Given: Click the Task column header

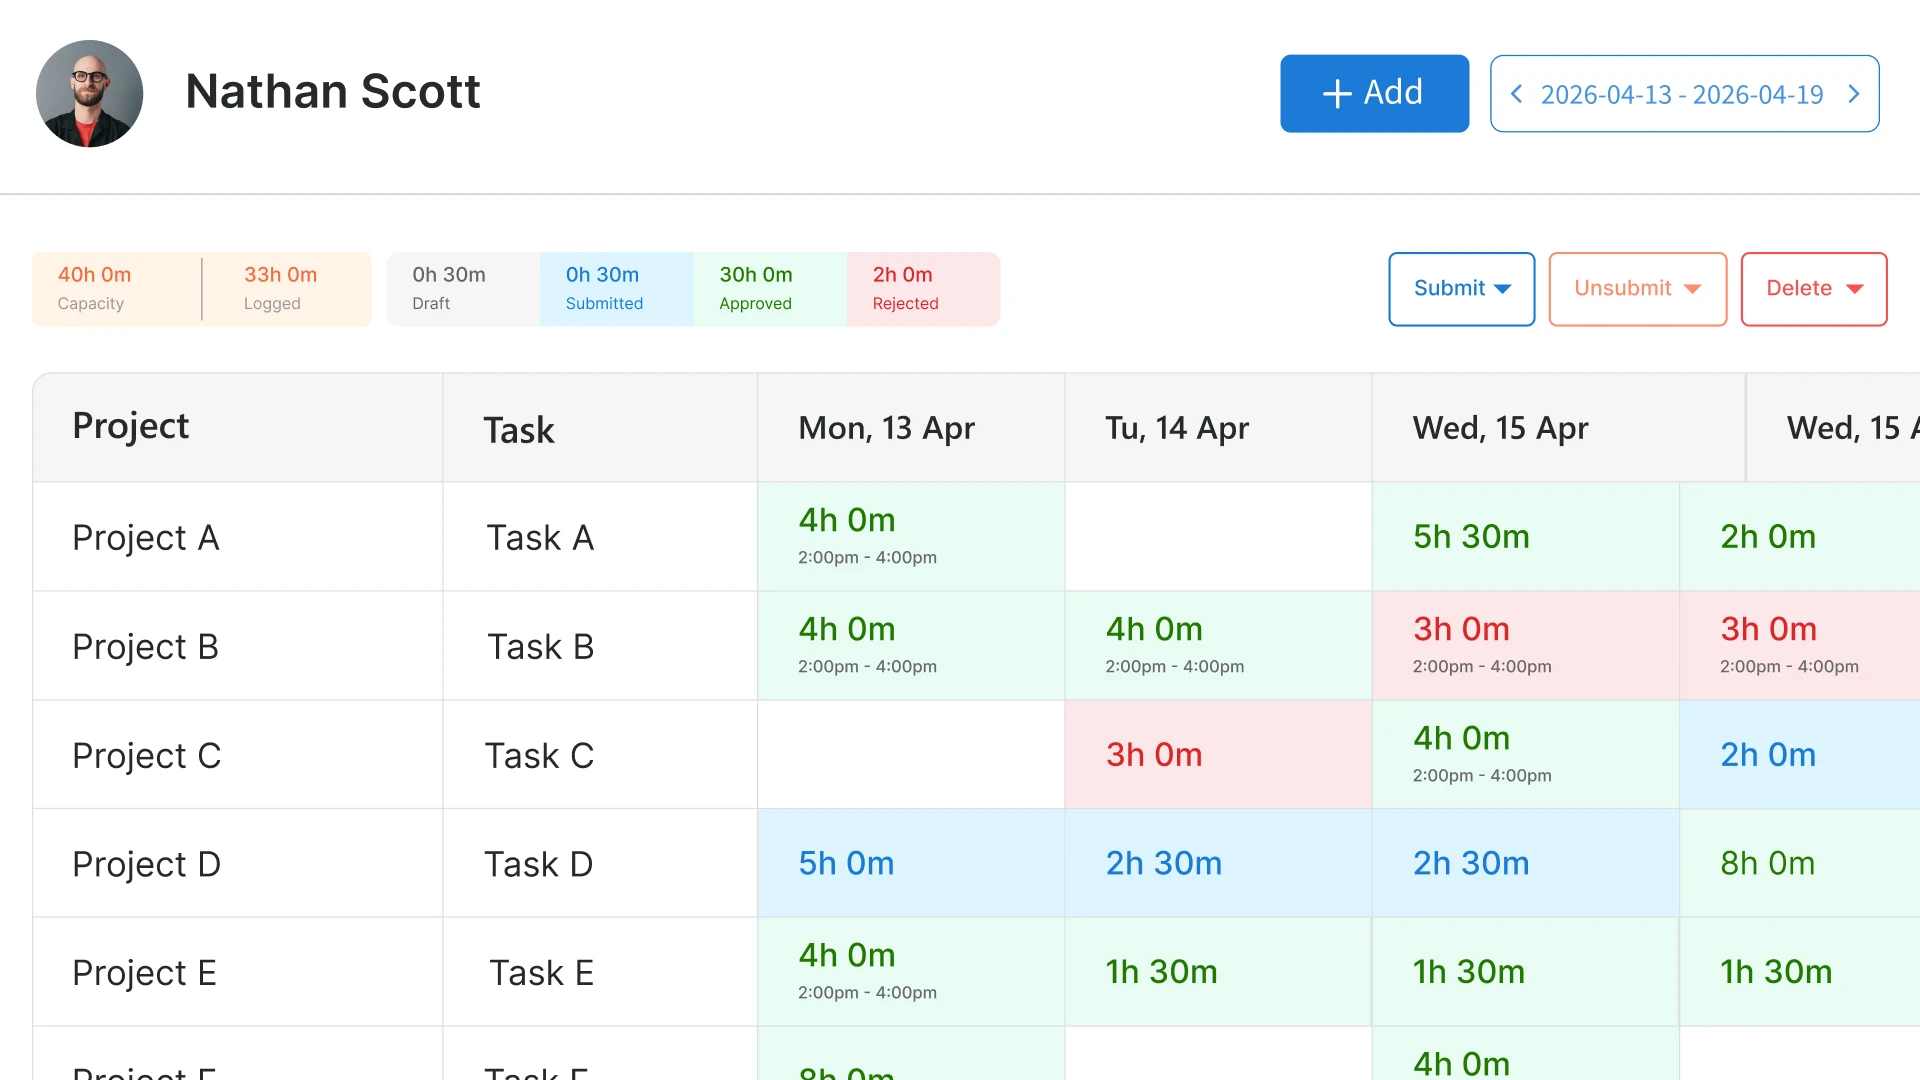Looking at the screenshot, I should click(x=600, y=428).
